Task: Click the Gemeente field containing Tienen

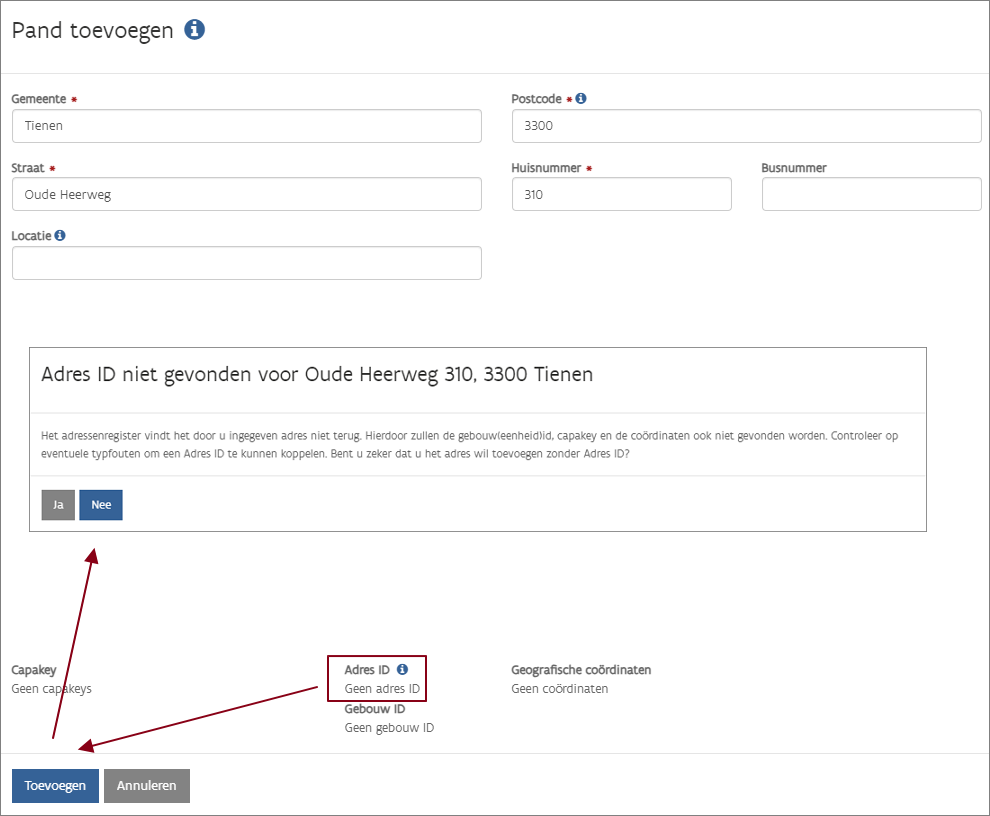Action: [x=246, y=126]
